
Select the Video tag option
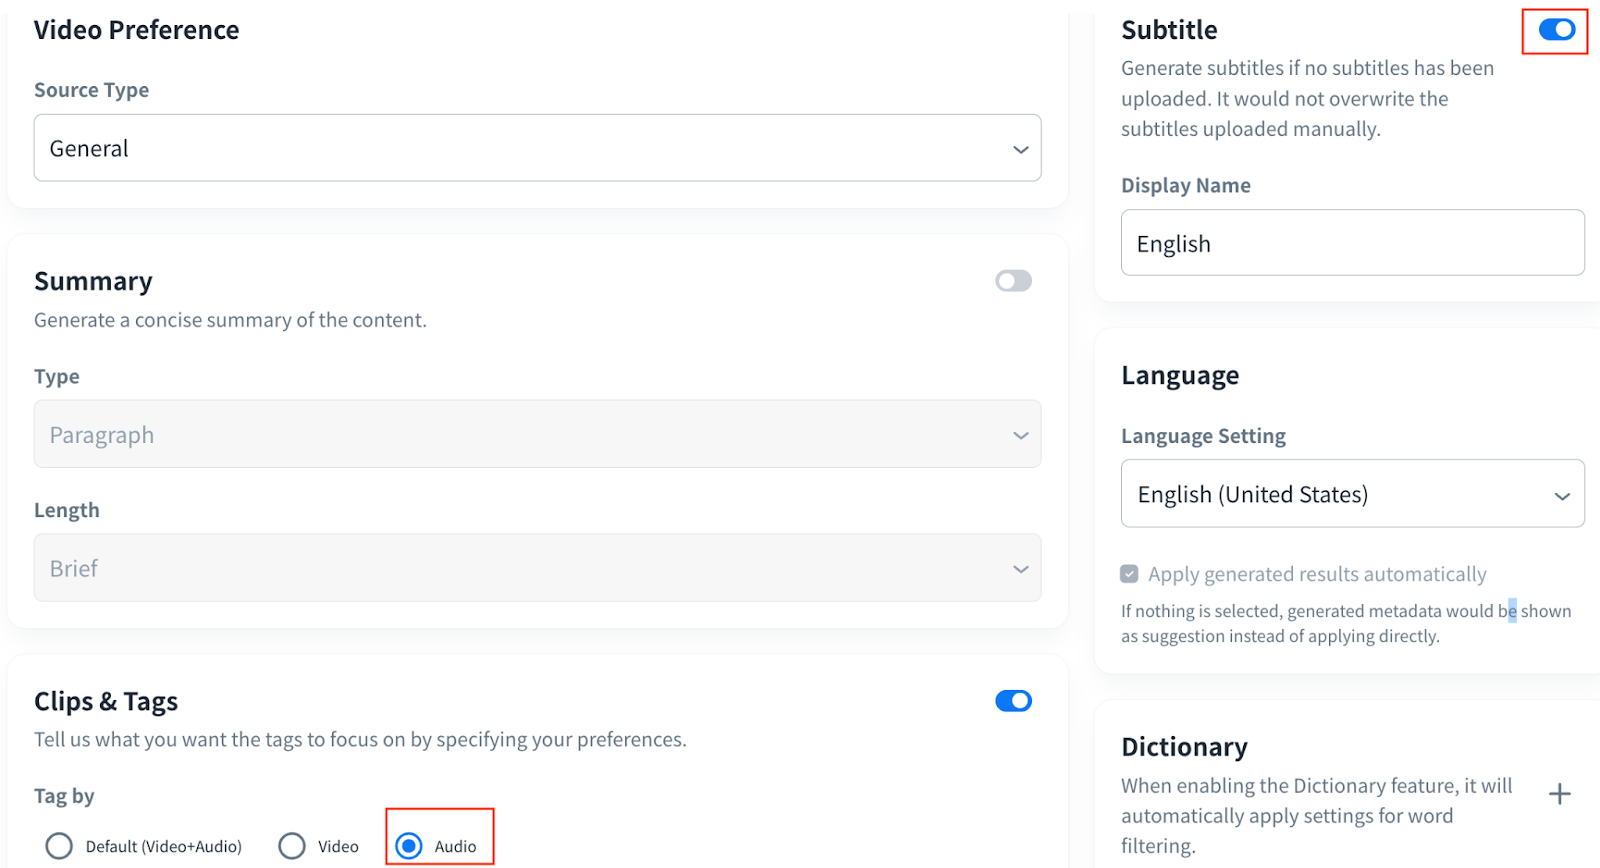pyautogui.click(x=292, y=846)
